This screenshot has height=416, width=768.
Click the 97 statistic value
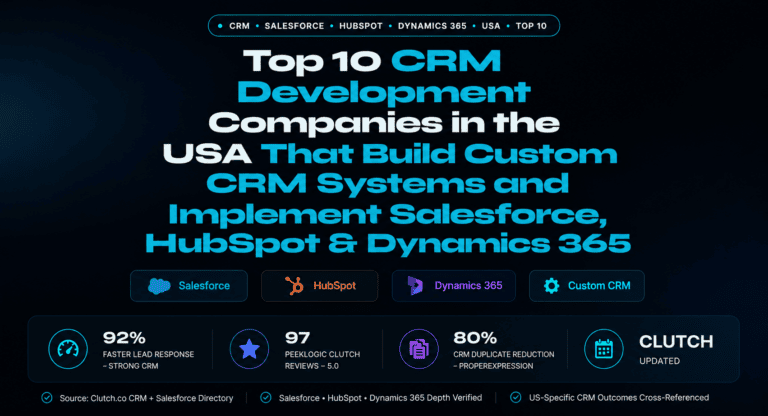297,338
